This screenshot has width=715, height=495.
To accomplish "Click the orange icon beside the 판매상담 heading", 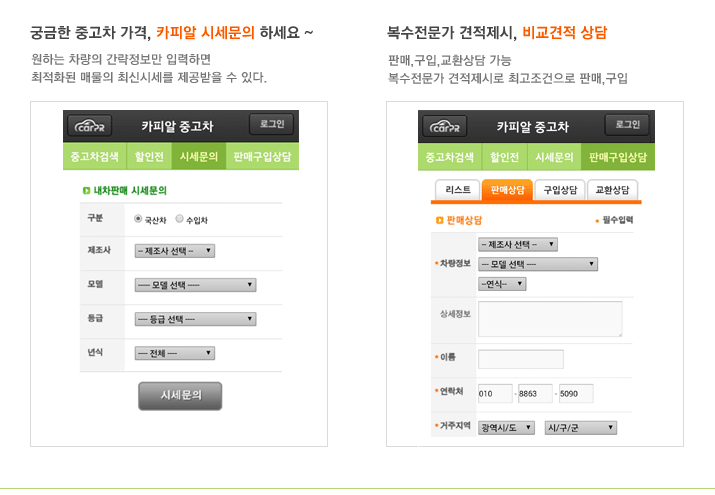I will point(439,219).
